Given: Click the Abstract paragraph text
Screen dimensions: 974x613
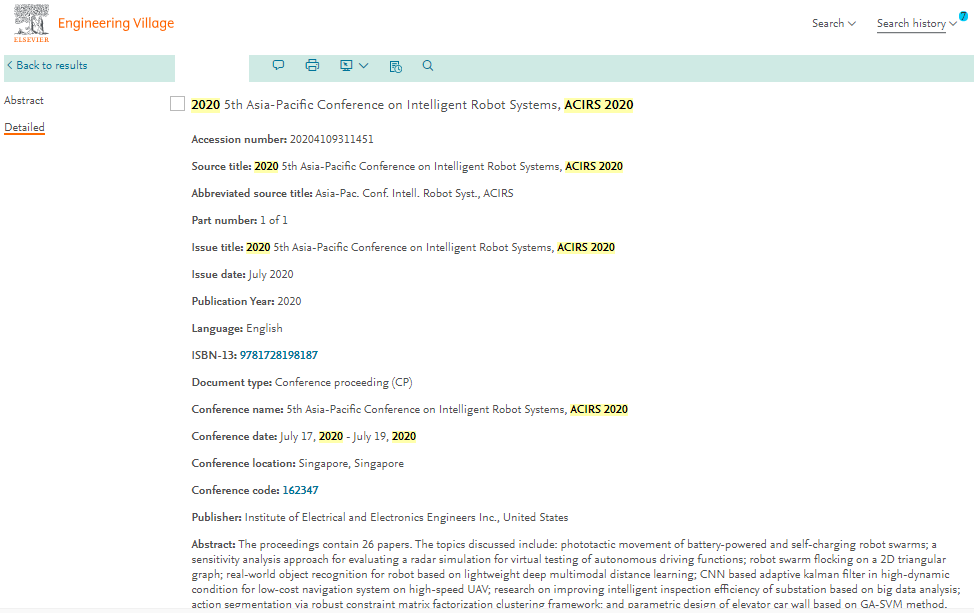Looking at the screenshot, I should click(576, 574).
